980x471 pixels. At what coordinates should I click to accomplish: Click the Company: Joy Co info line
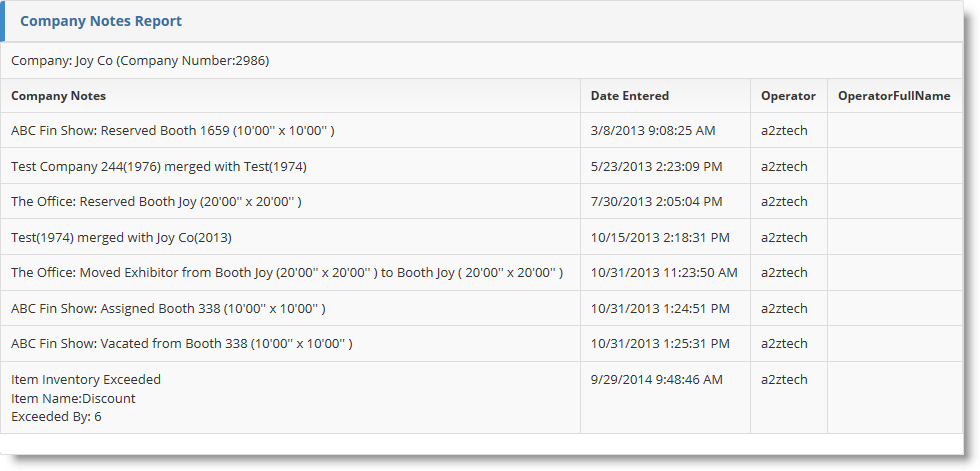pyautogui.click(x=140, y=61)
